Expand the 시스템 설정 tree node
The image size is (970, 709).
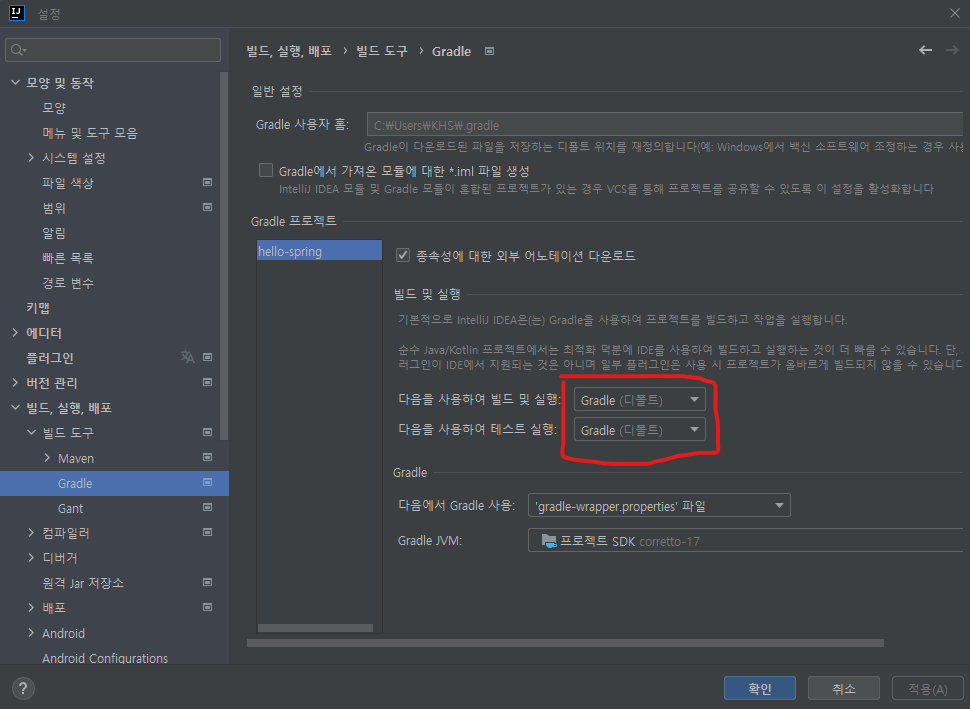[x=31, y=158]
